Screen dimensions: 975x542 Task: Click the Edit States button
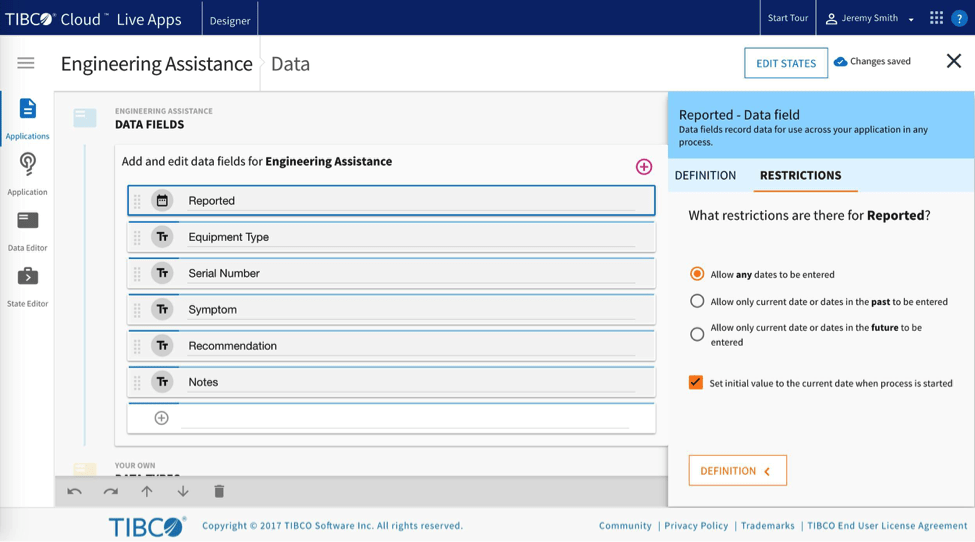click(x=786, y=63)
